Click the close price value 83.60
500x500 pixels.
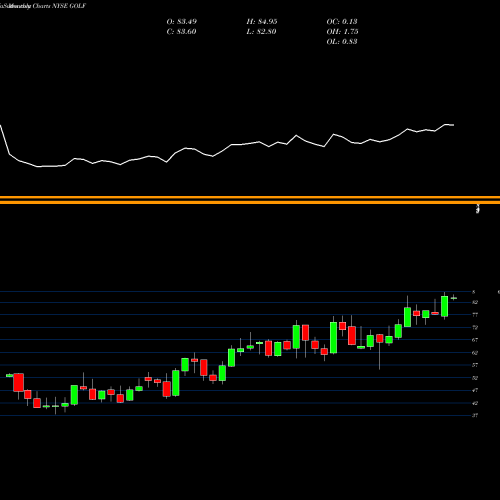coord(181,32)
